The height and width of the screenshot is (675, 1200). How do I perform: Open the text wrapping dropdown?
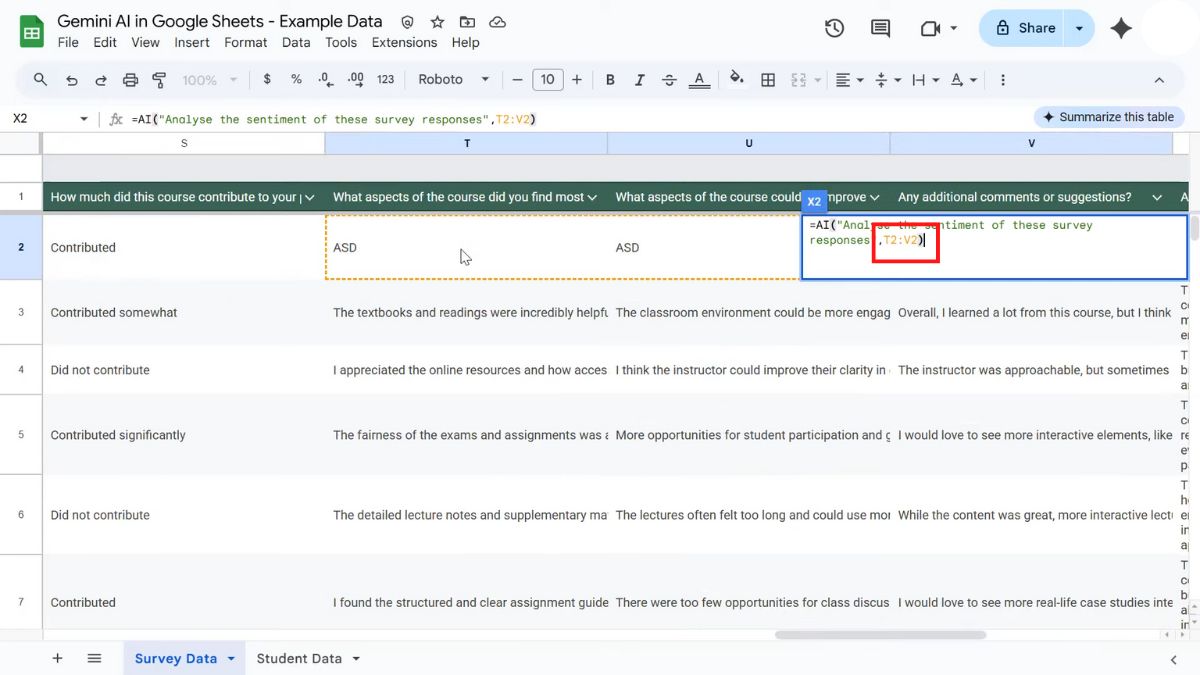pos(924,80)
